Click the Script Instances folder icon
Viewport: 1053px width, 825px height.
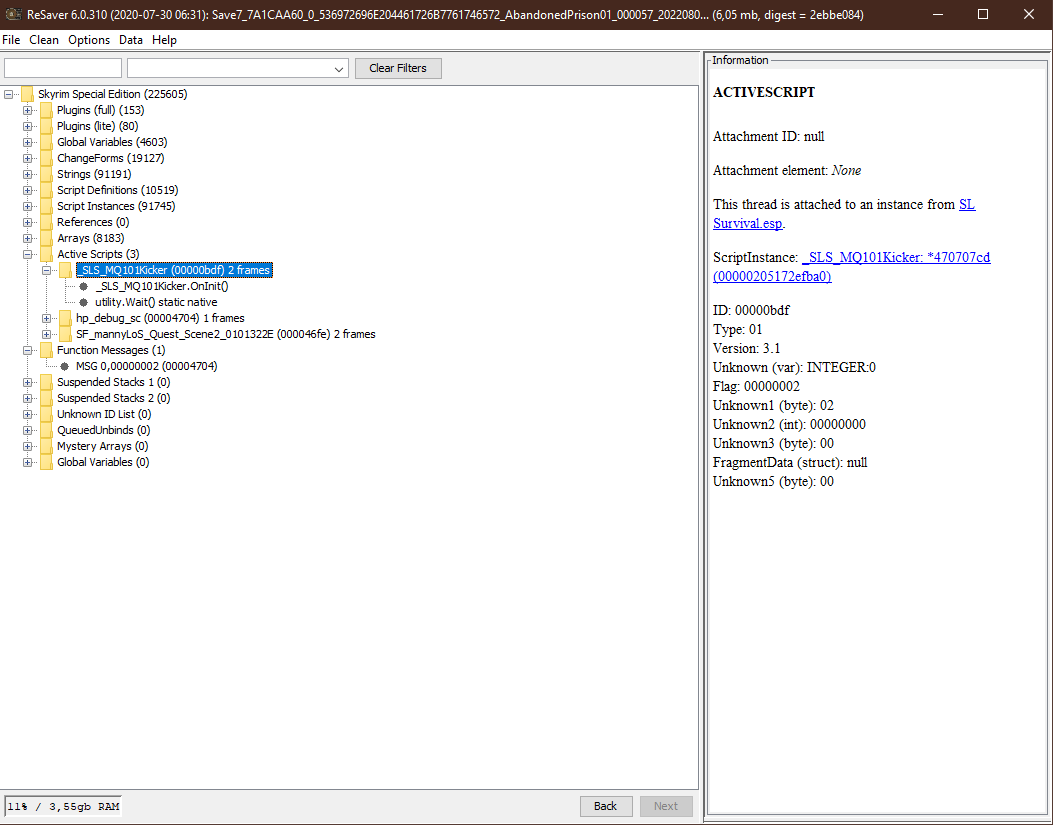pos(46,206)
